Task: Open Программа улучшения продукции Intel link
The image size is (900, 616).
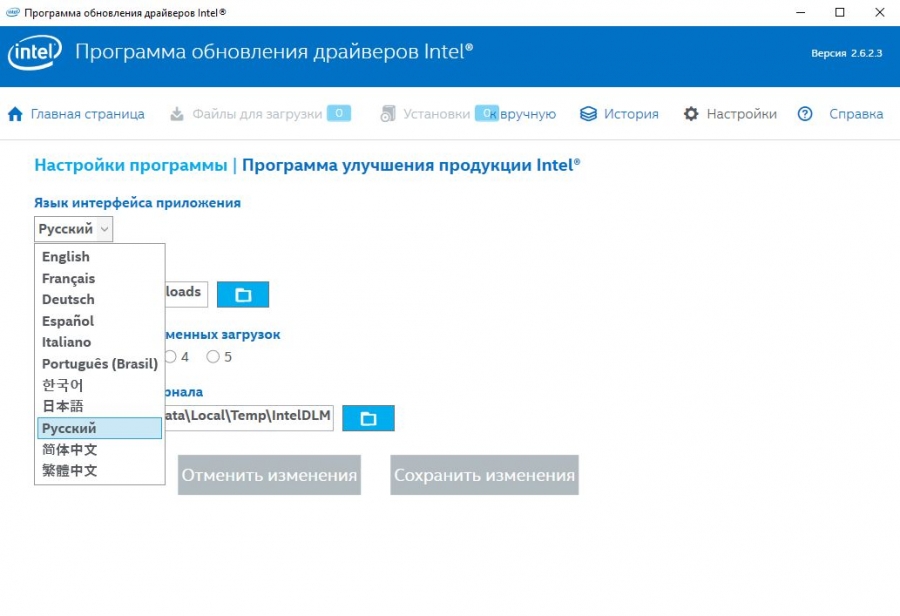Action: click(411, 165)
